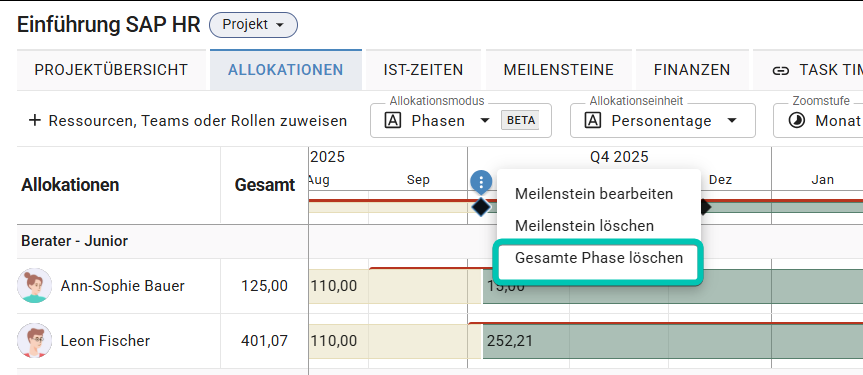The image size is (863, 375).
Task: Click the A icon in Allokationsmodus
Action: pyautogui.click(x=393, y=121)
